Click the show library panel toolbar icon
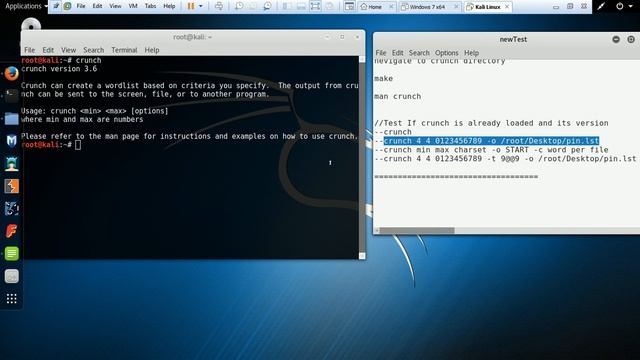 click(x=287, y=6)
